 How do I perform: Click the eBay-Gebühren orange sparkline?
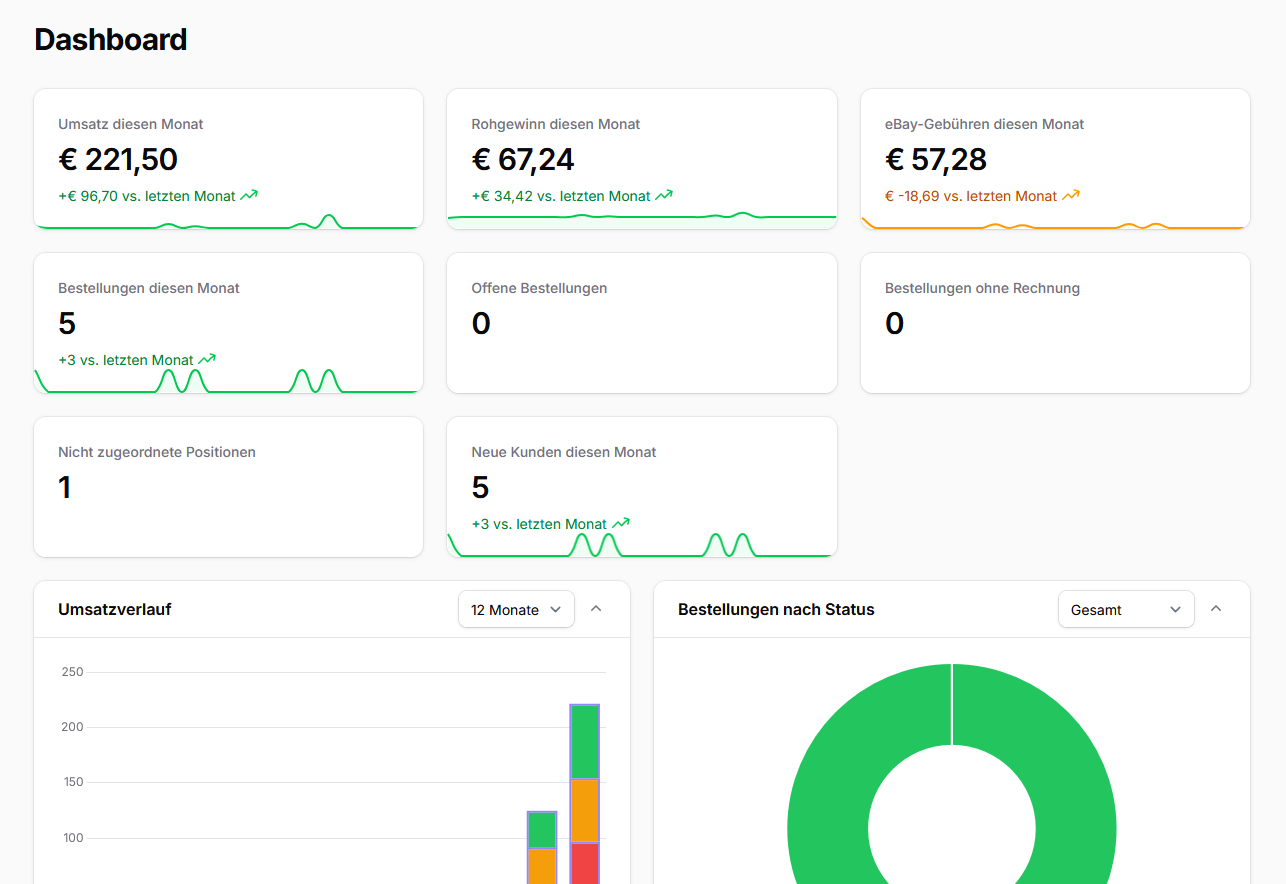tap(1055, 225)
